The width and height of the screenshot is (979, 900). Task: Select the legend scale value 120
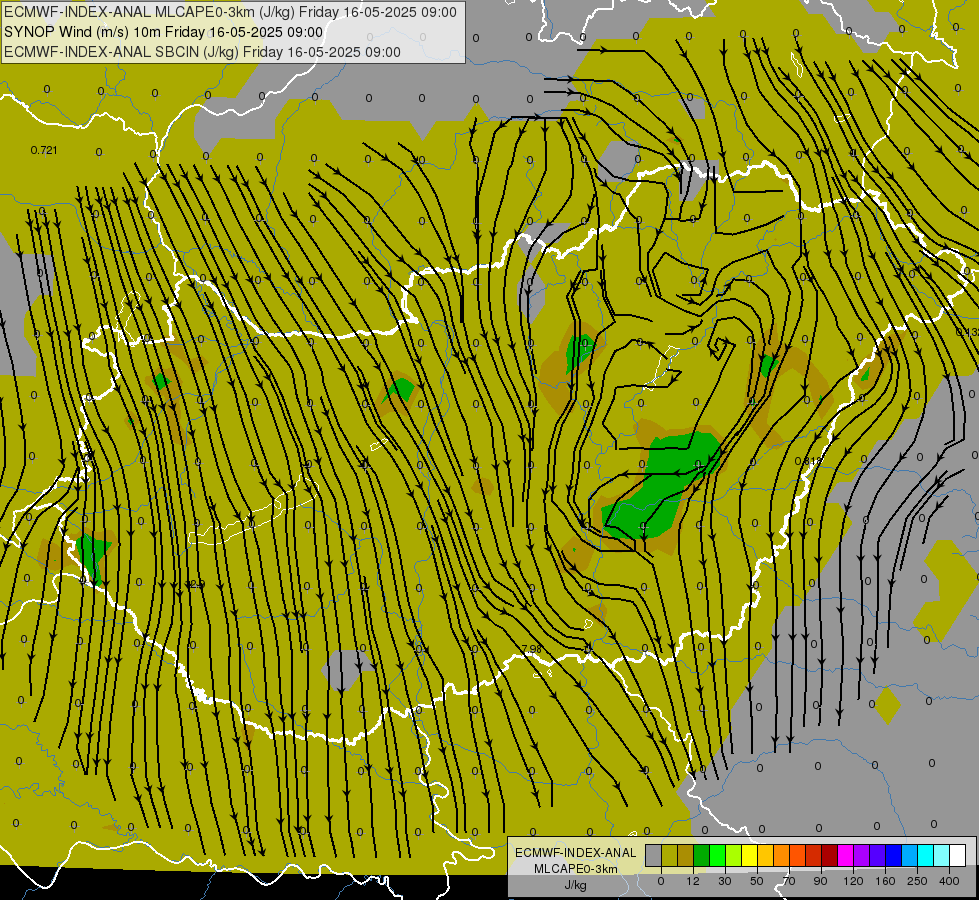pos(853,881)
